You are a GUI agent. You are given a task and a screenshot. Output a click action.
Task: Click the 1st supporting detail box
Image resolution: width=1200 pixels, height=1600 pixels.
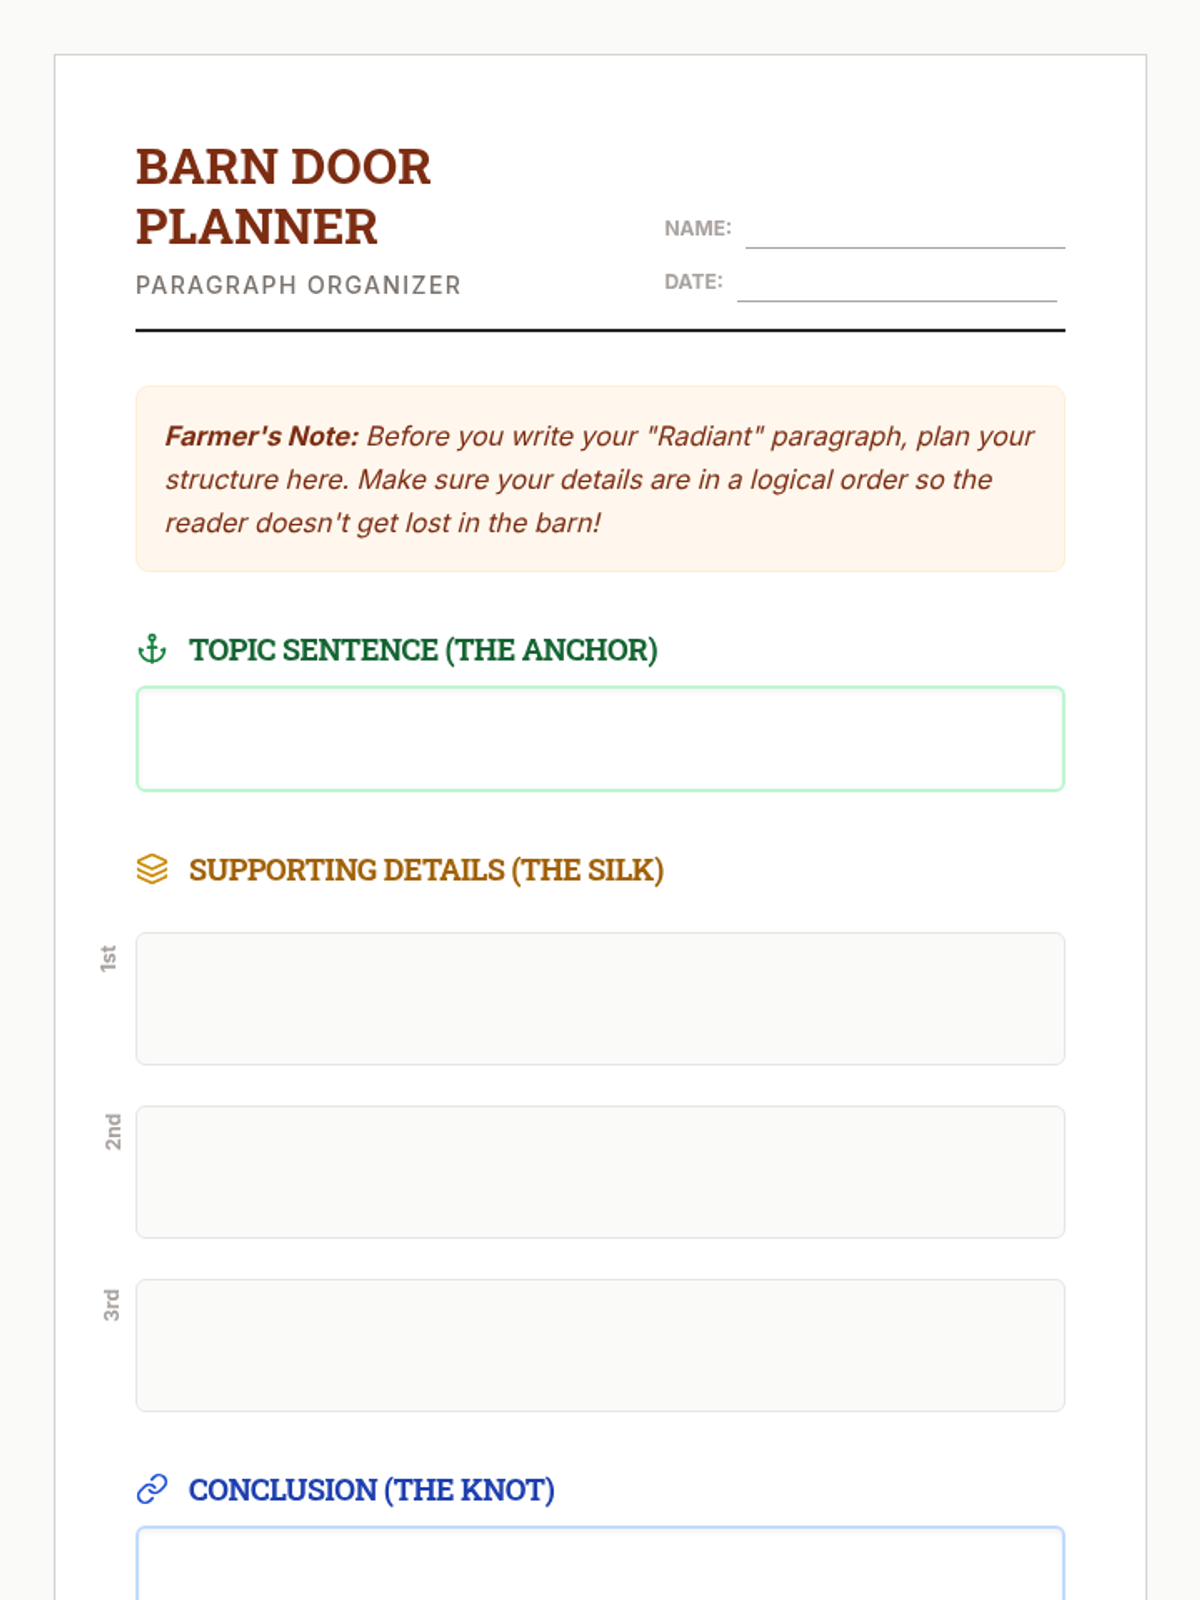click(x=600, y=999)
